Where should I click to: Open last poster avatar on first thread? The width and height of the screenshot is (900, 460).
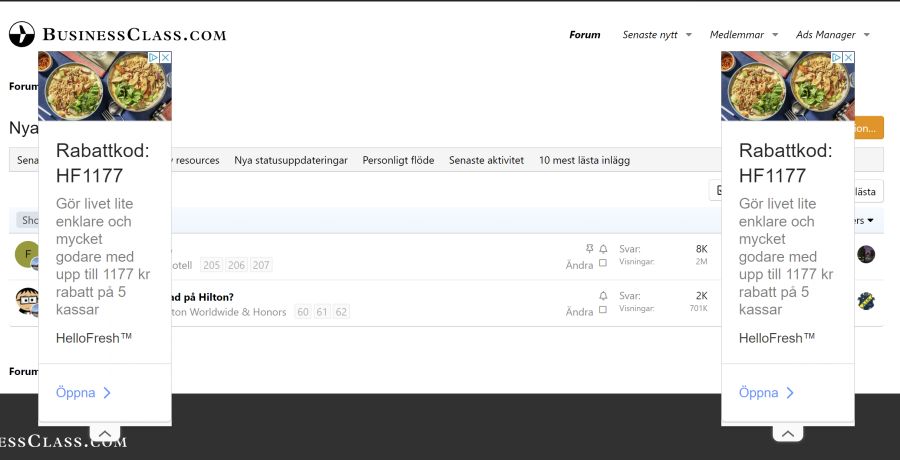[x=866, y=254]
